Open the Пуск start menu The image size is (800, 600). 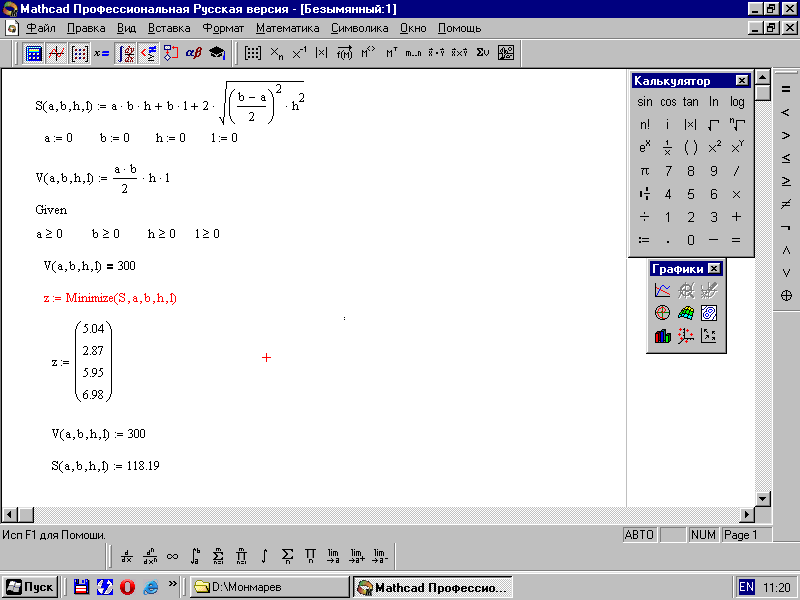tap(30, 587)
